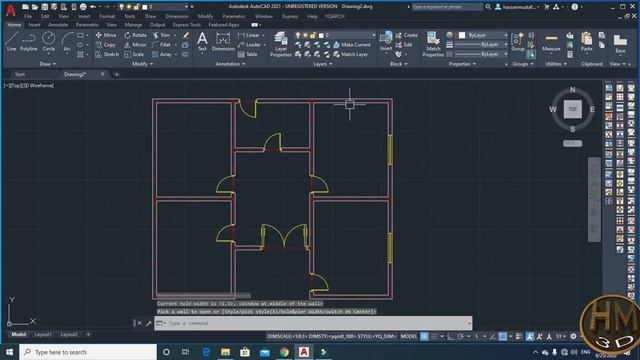Toggle annotation visibility in status bar
The height and width of the screenshot is (360, 640).
click(x=530, y=336)
